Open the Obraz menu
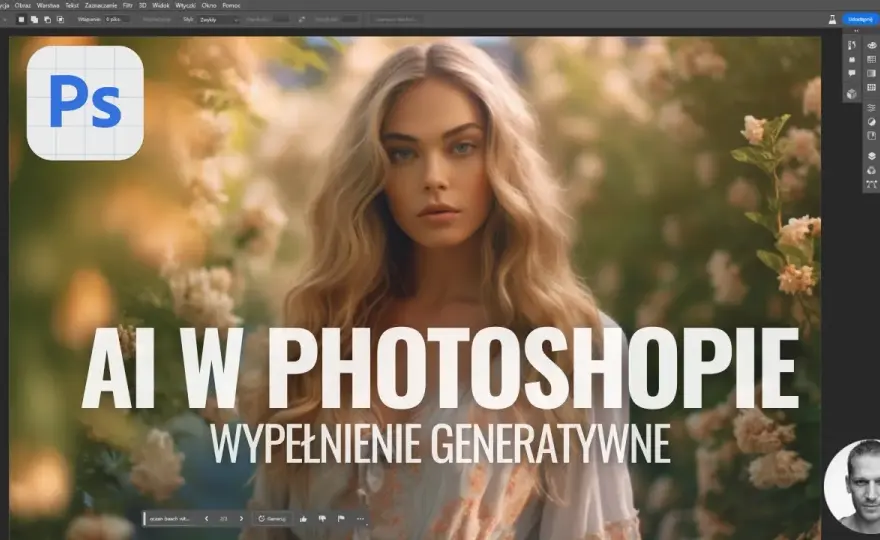Viewport: 880px width, 540px height. pos(22,6)
